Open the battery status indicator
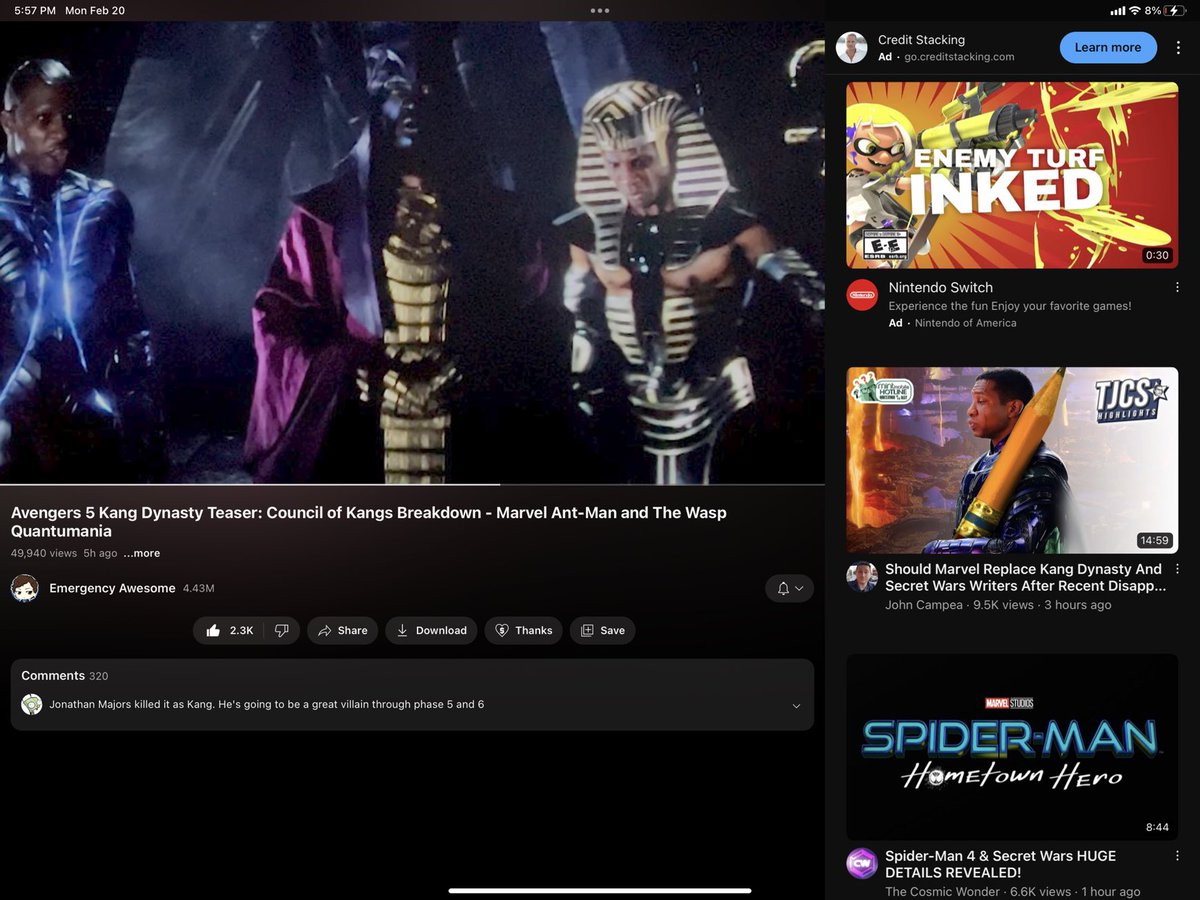This screenshot has width=1200, height=900. tap(1175, 10)
